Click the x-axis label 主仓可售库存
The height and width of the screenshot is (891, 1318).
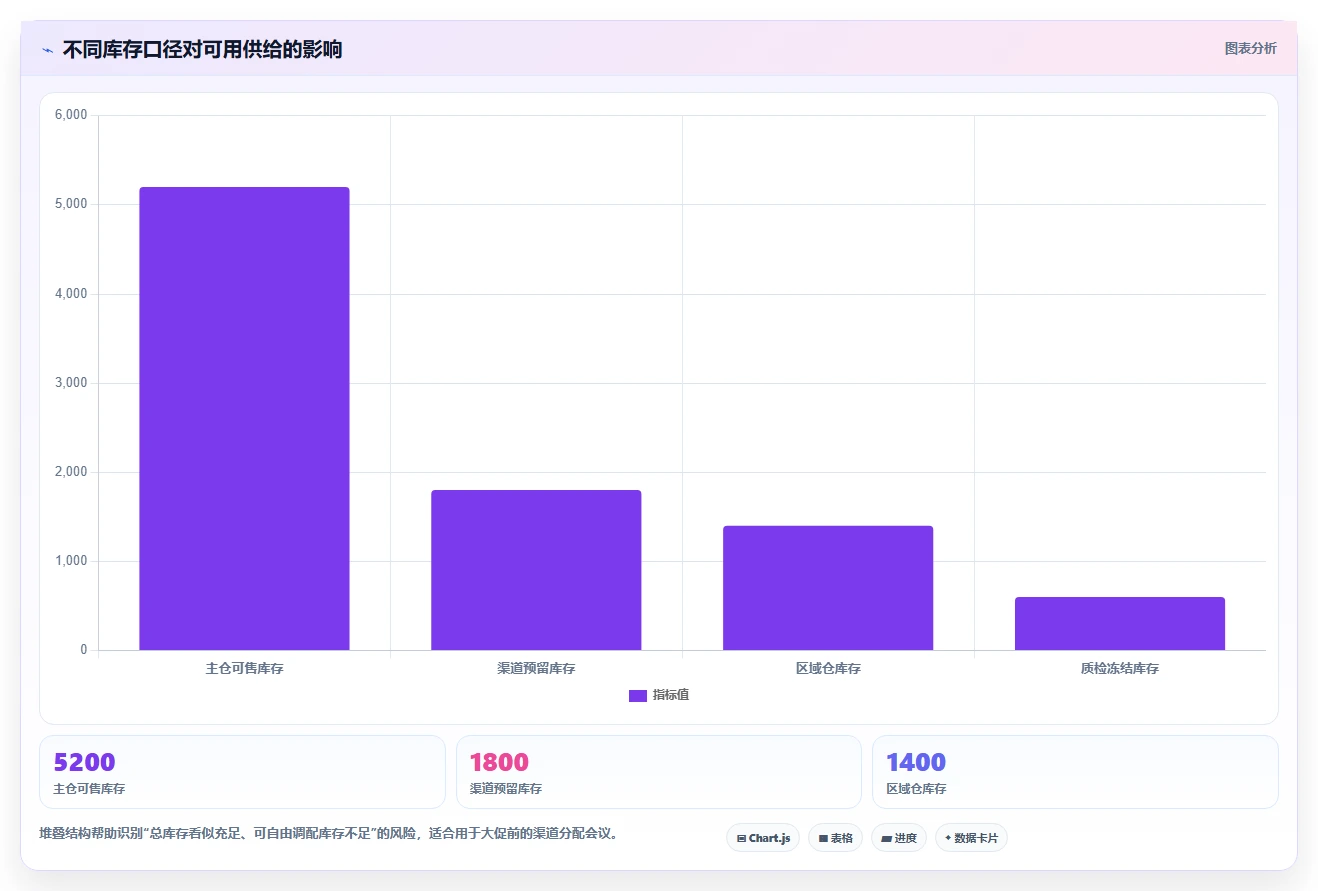pyautogui.click(x=244, y=668)
